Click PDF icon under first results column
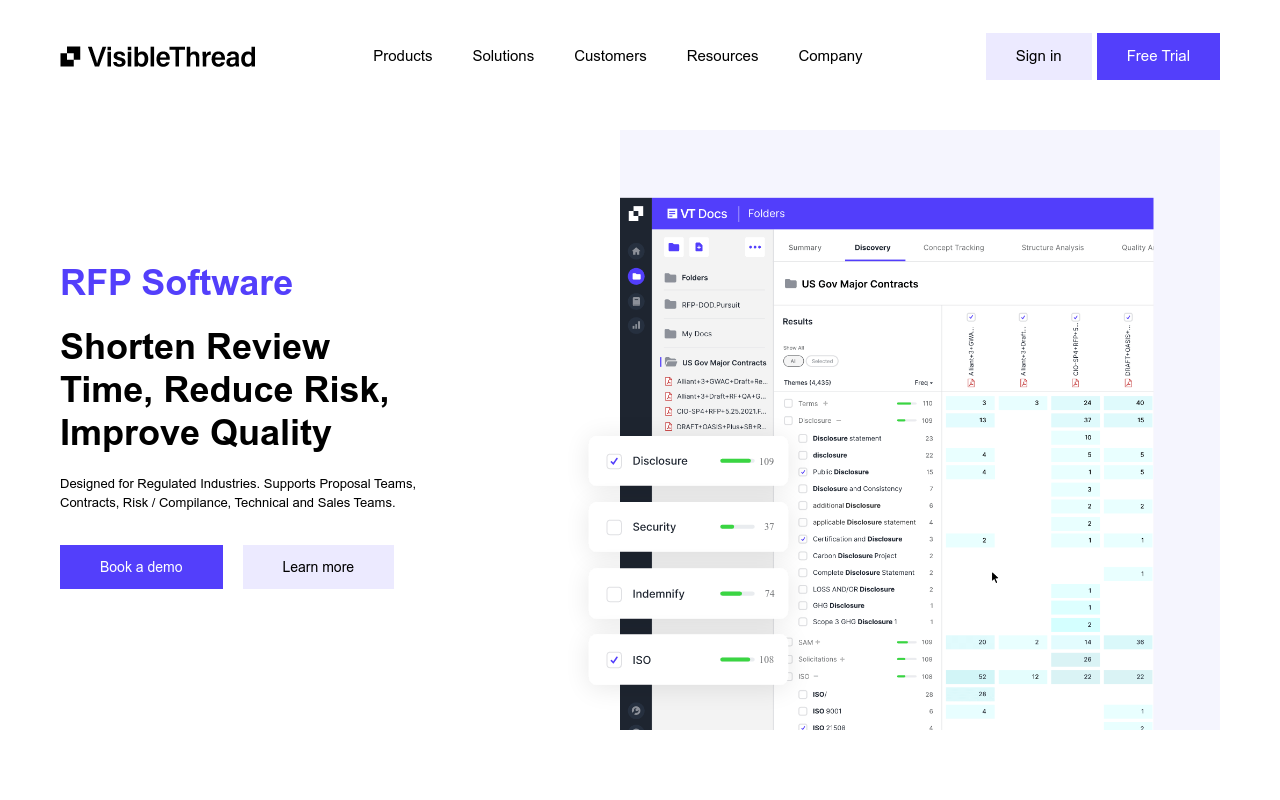The width and height of the screenshot is (1280, 800). point(971,382)
